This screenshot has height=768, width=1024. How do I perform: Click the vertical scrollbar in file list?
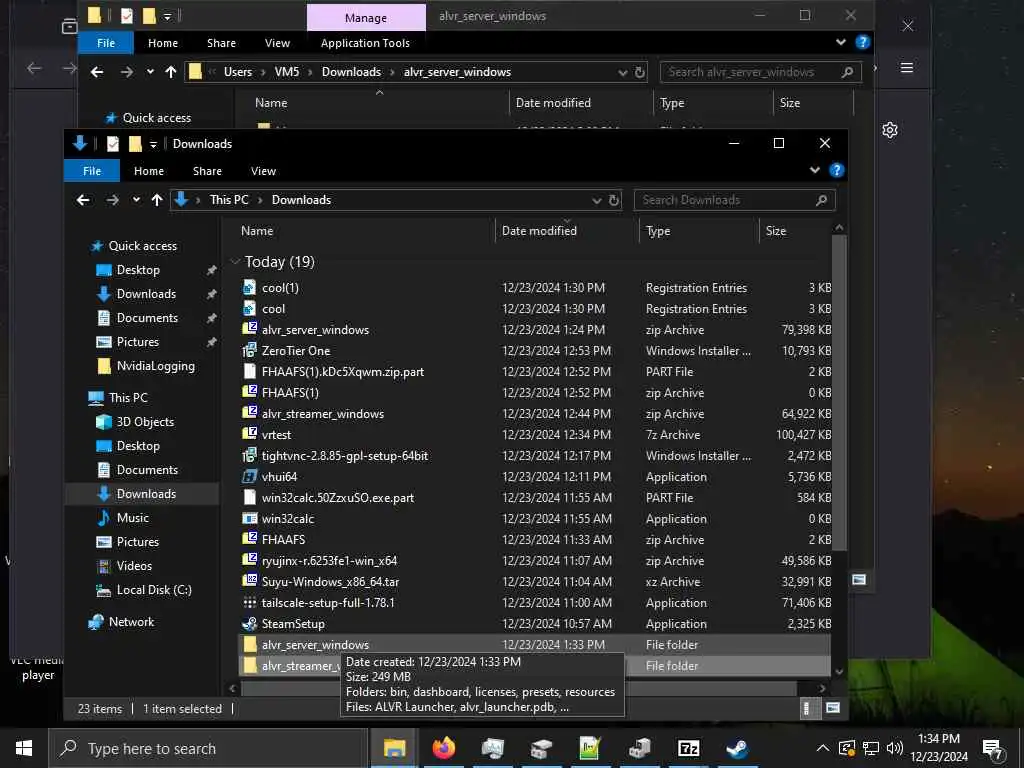tap(839, 392)
